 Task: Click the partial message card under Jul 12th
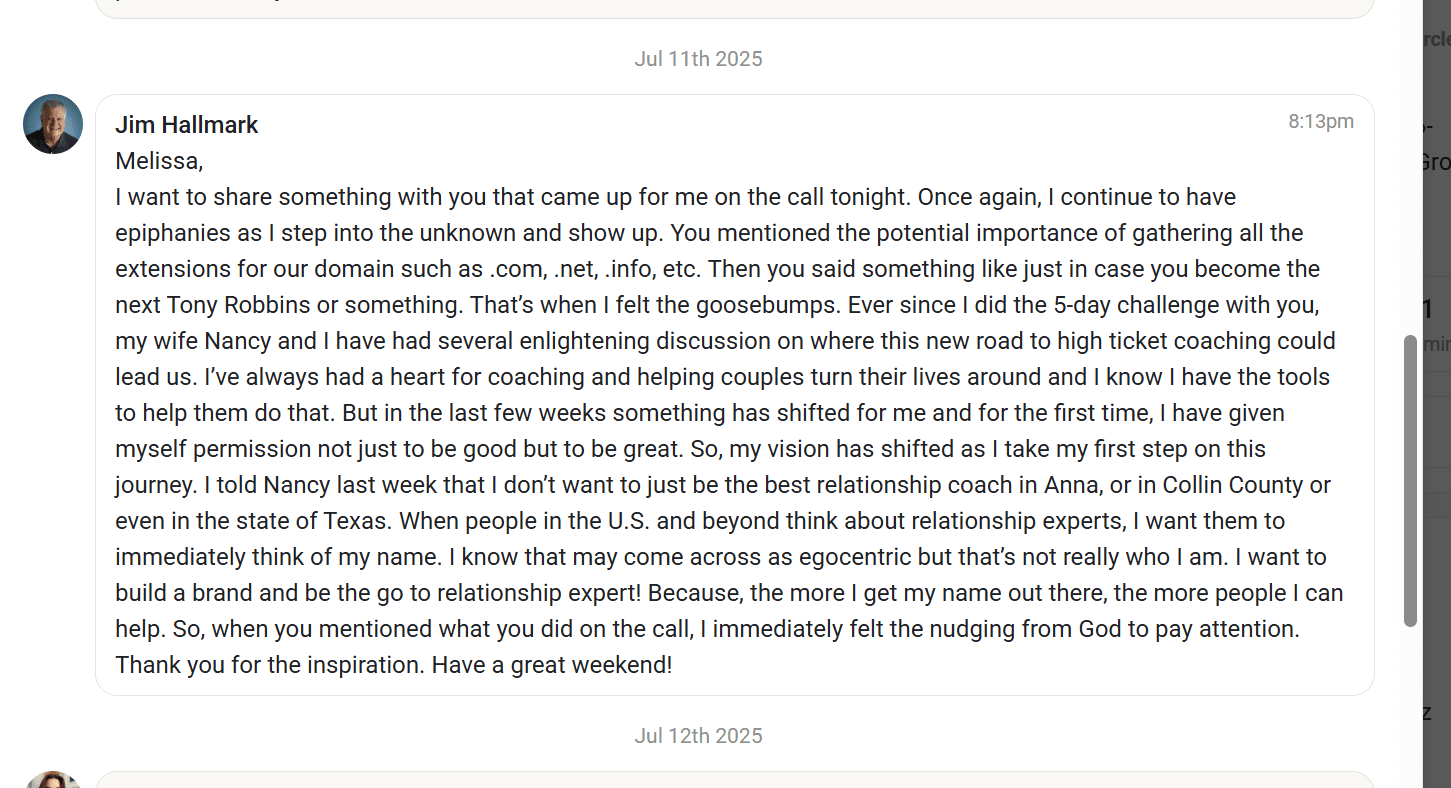pos(734,780)
